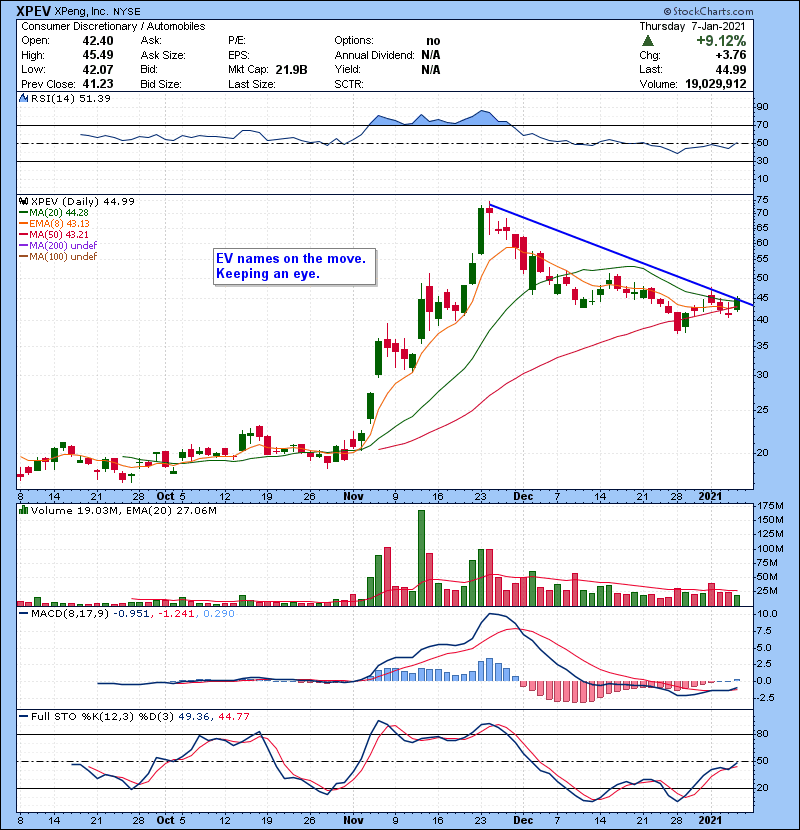Click the High value 45.49
Image resolution: width=800 pixels, height=830 pixels.
pyautogui.click(x=98, y=55)
